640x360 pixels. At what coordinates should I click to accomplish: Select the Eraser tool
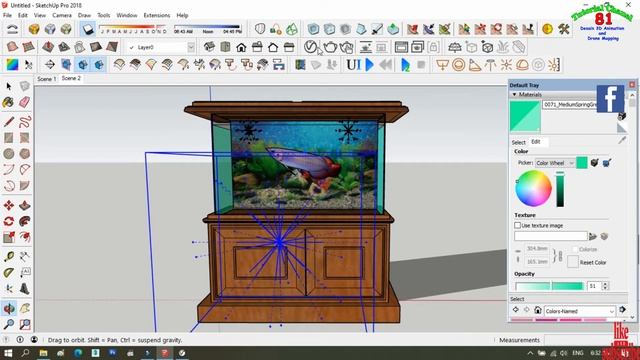point(24,102)
